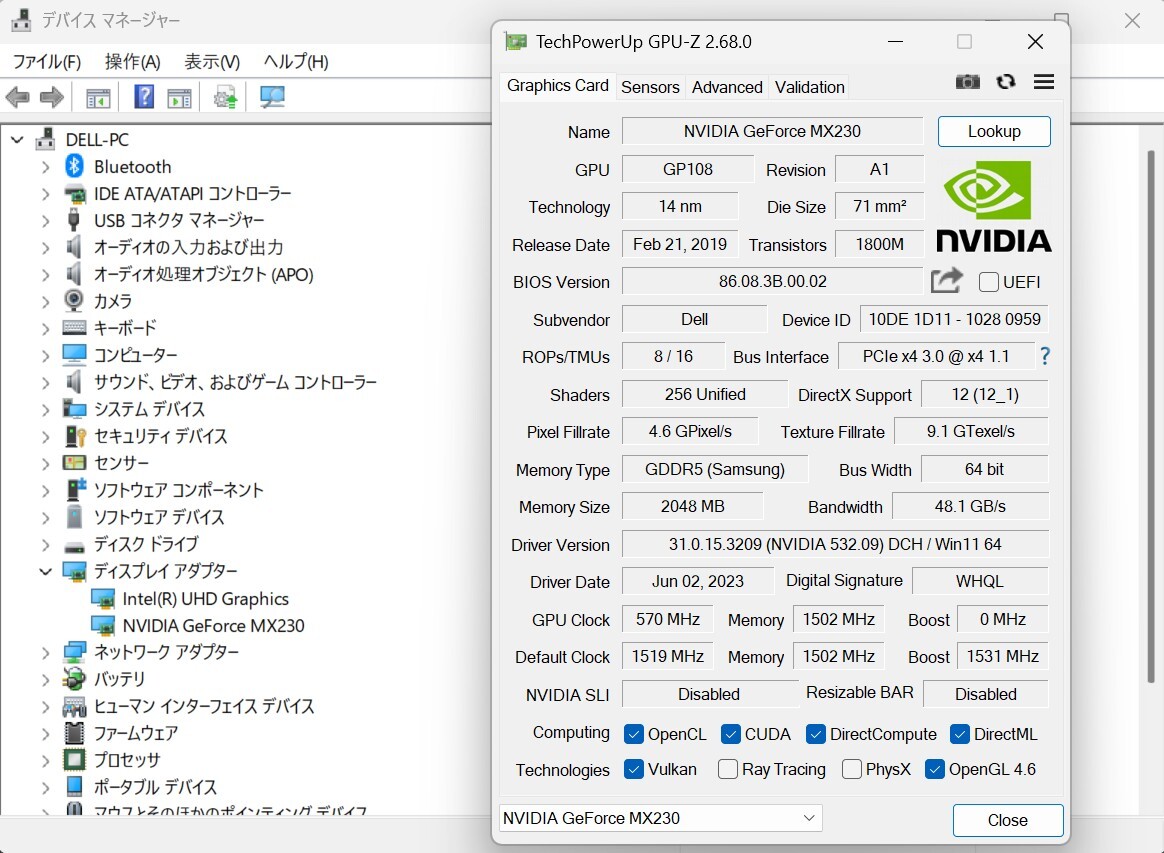Click the Bus Interface question mark icon
Screen dimensions: 1164x853
pos(1045,356)
